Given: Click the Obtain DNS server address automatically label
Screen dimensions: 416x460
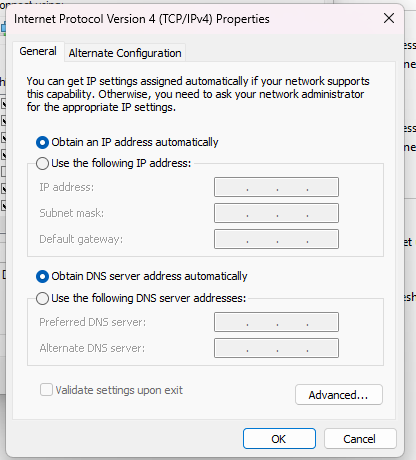Looking at the screenshot, I should pos(149,276).
